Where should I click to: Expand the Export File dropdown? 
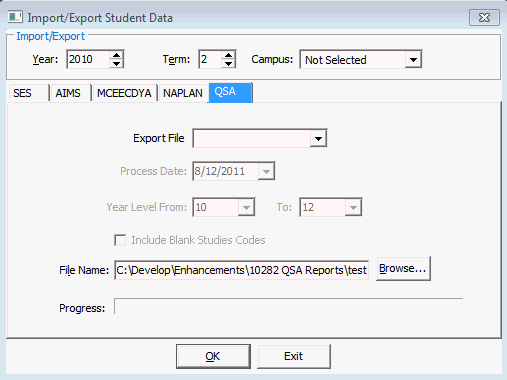pos(318,138)
